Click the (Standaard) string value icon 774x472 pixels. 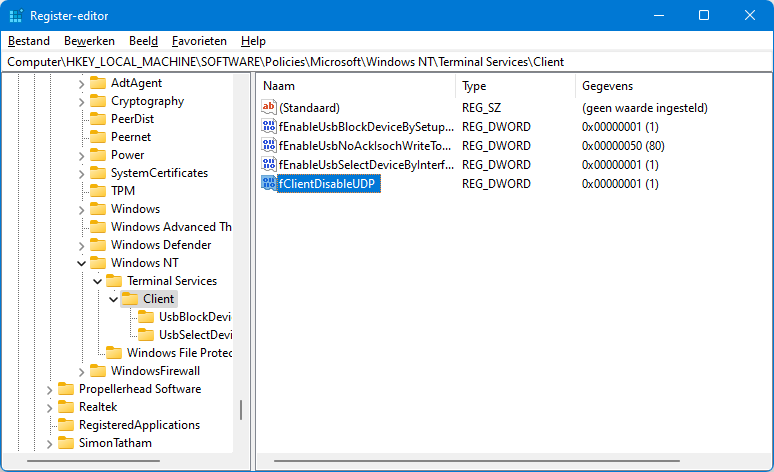pos(269,108)
